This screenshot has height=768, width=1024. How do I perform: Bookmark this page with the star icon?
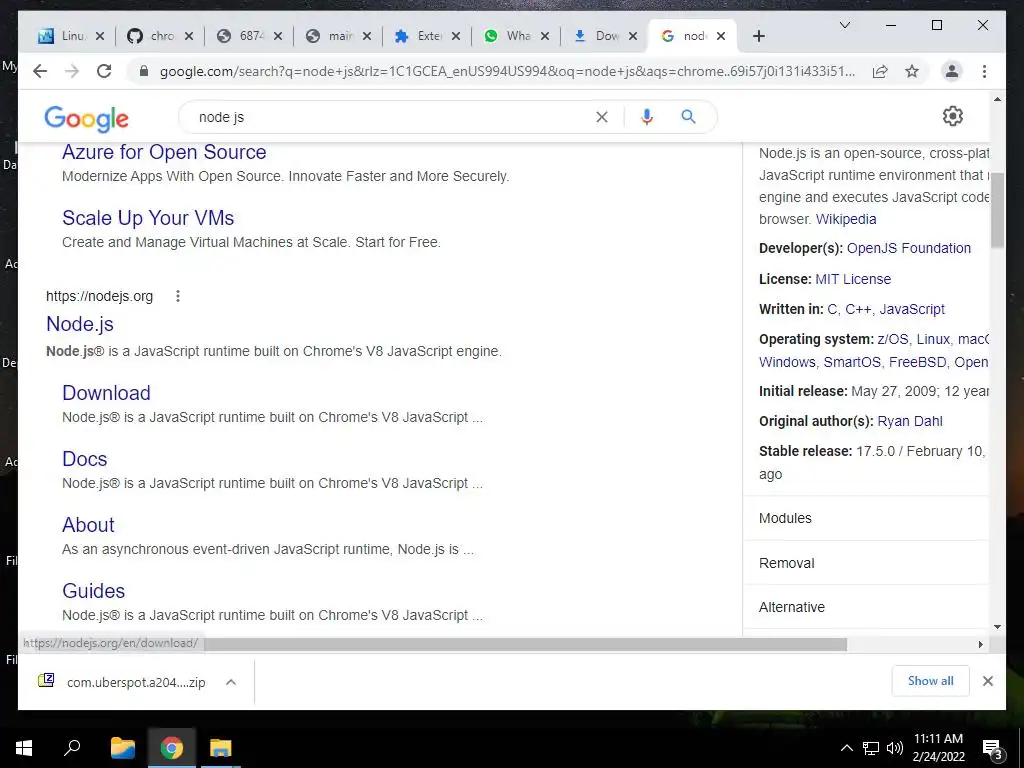[x=912, y=71]
